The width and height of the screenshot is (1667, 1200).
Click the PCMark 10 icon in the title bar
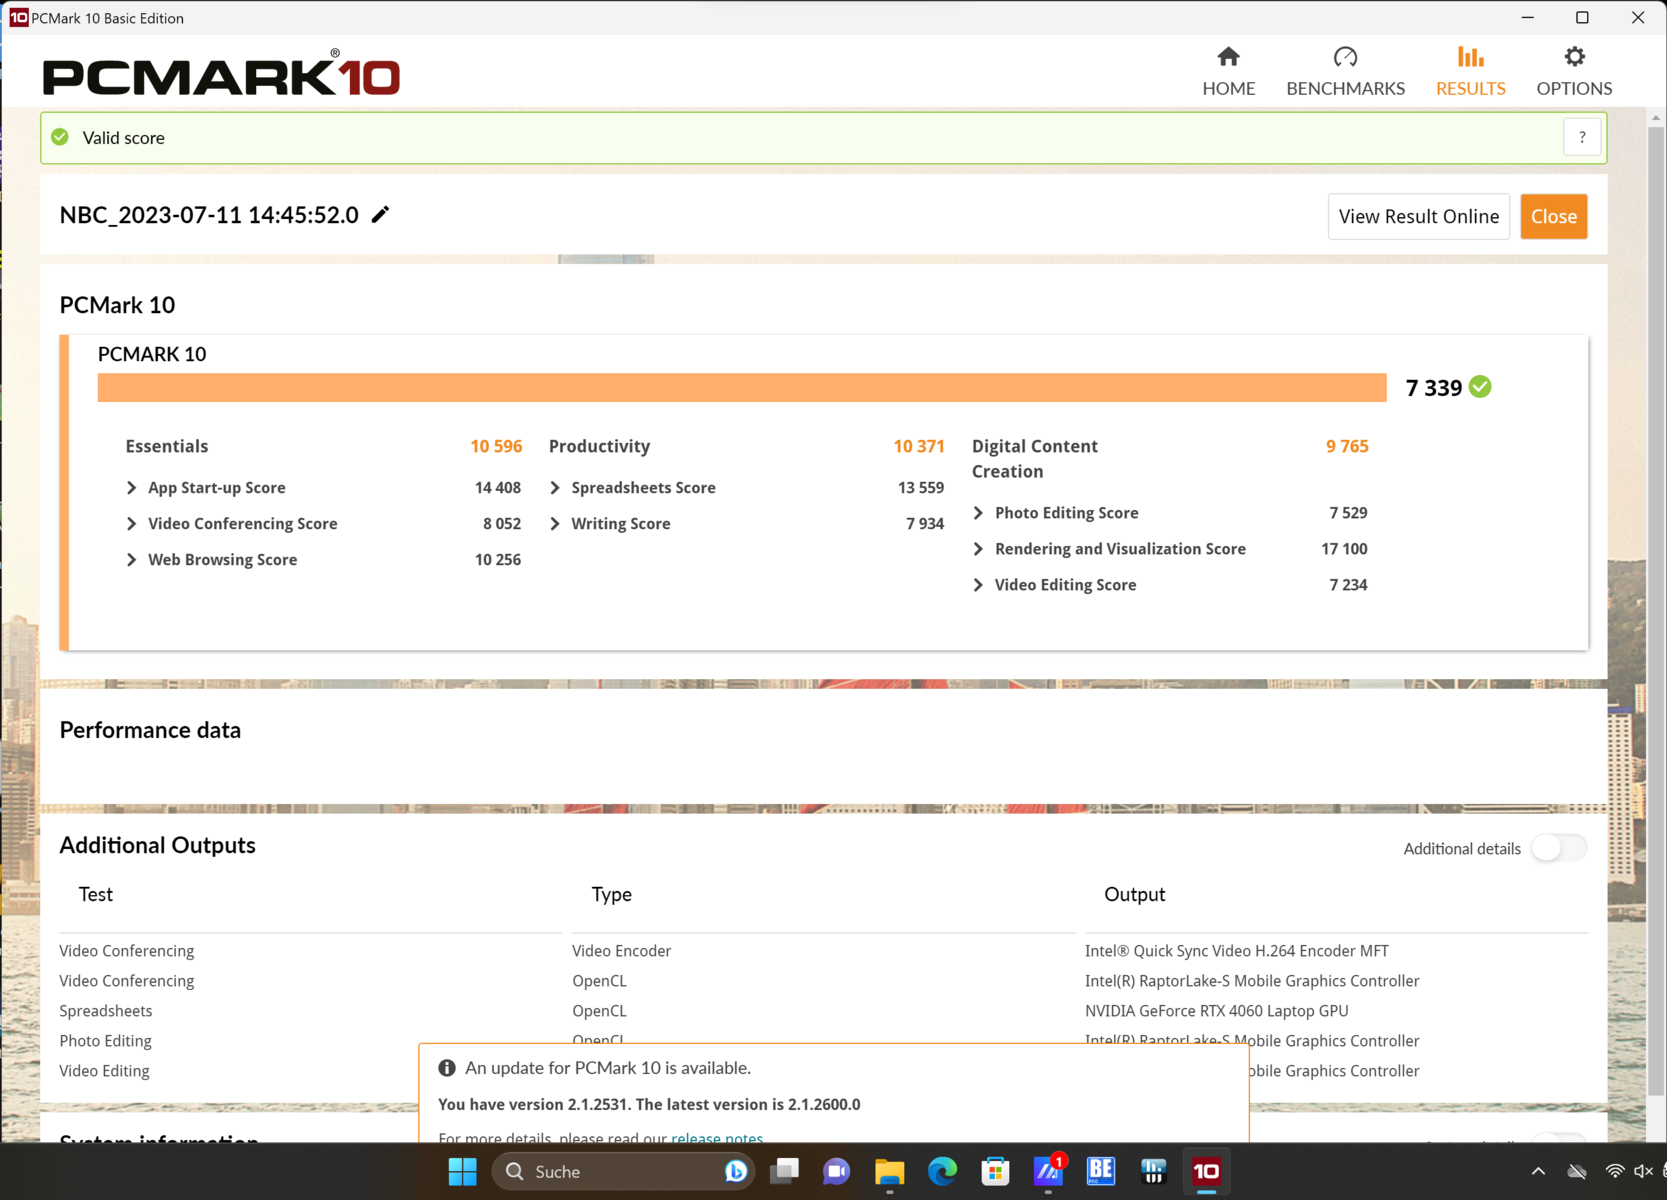tap(19, 18)
